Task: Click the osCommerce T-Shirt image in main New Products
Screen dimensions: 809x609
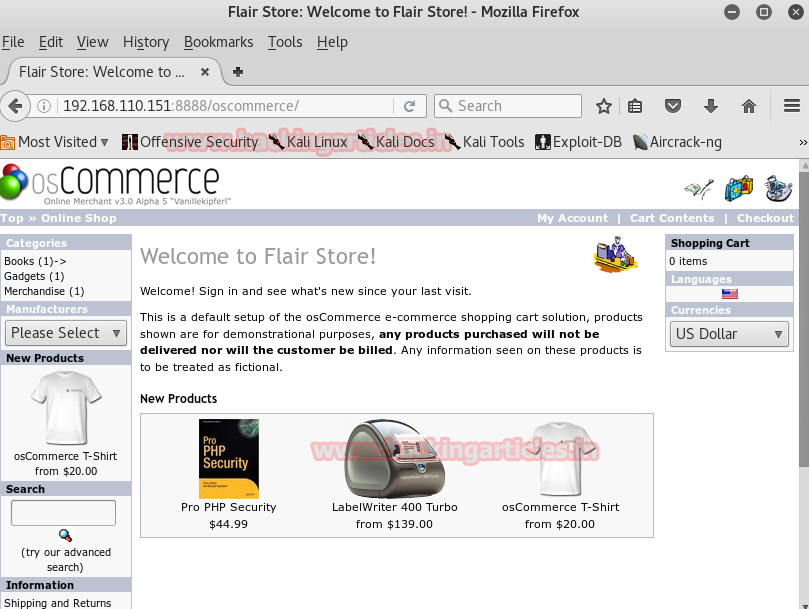Action: (x=560, y=458)
